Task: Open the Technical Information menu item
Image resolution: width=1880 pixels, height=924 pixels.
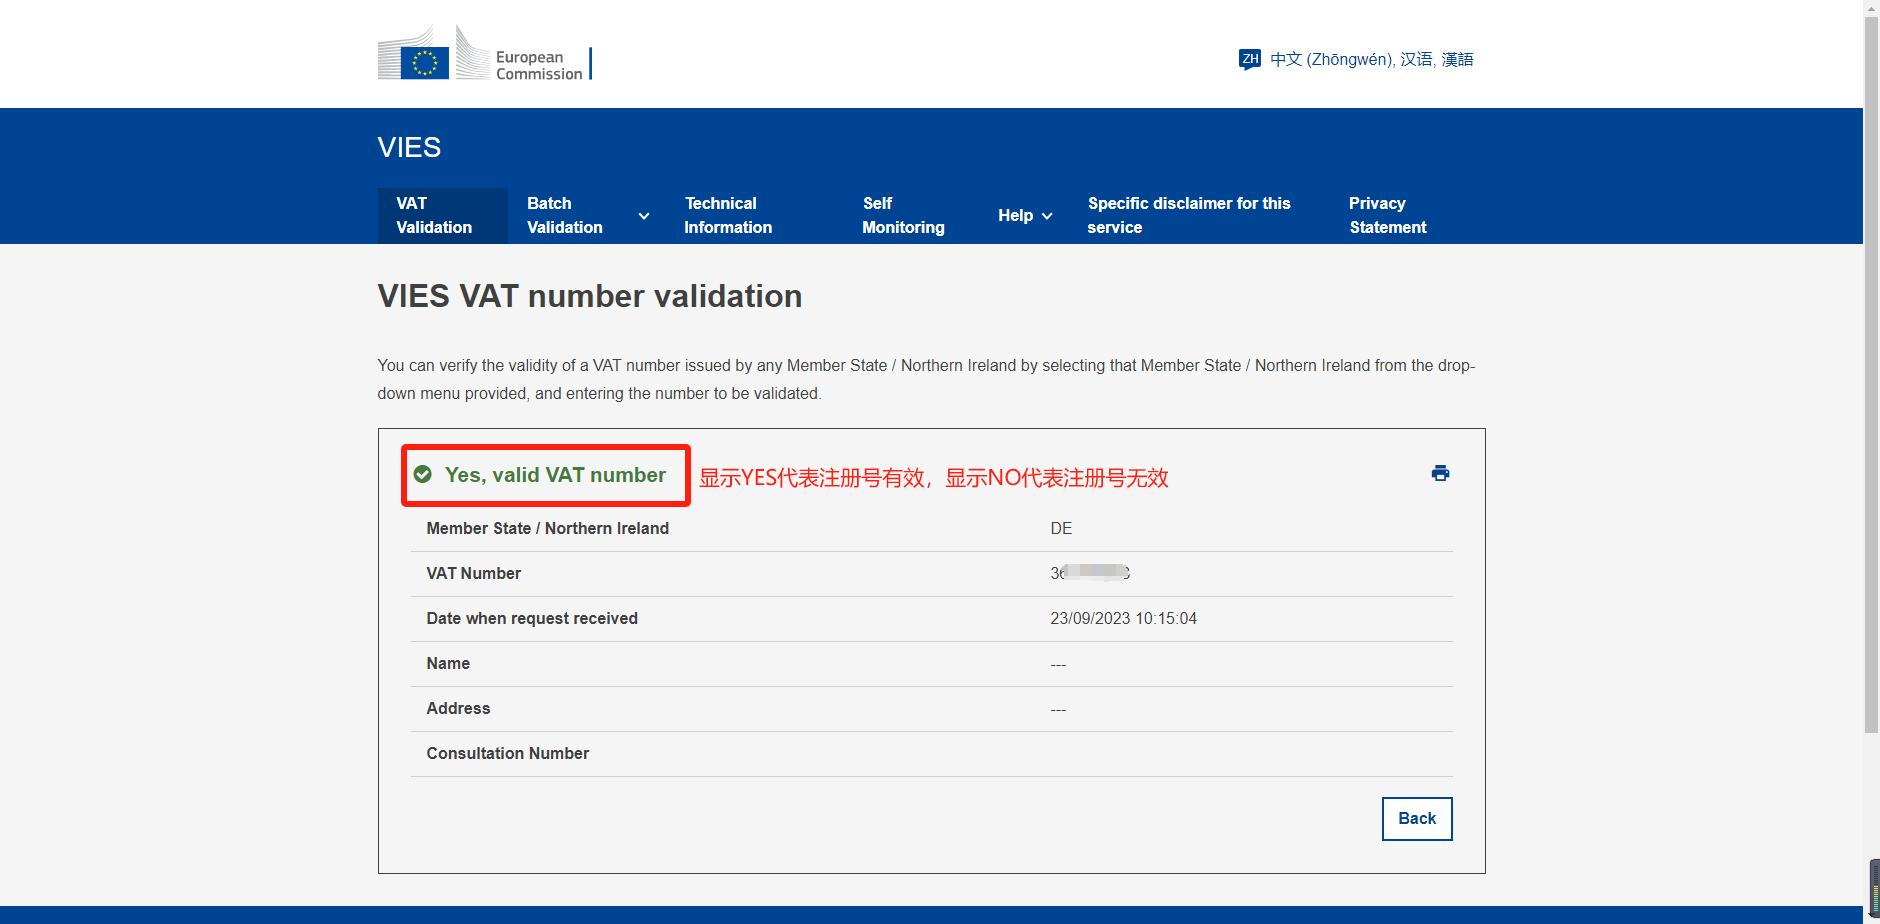Action: [x=728, y=215]
